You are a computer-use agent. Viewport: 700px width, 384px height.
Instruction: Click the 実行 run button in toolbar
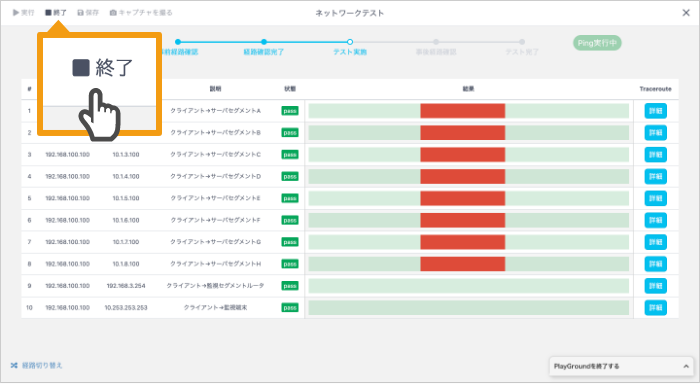[23, 13]
